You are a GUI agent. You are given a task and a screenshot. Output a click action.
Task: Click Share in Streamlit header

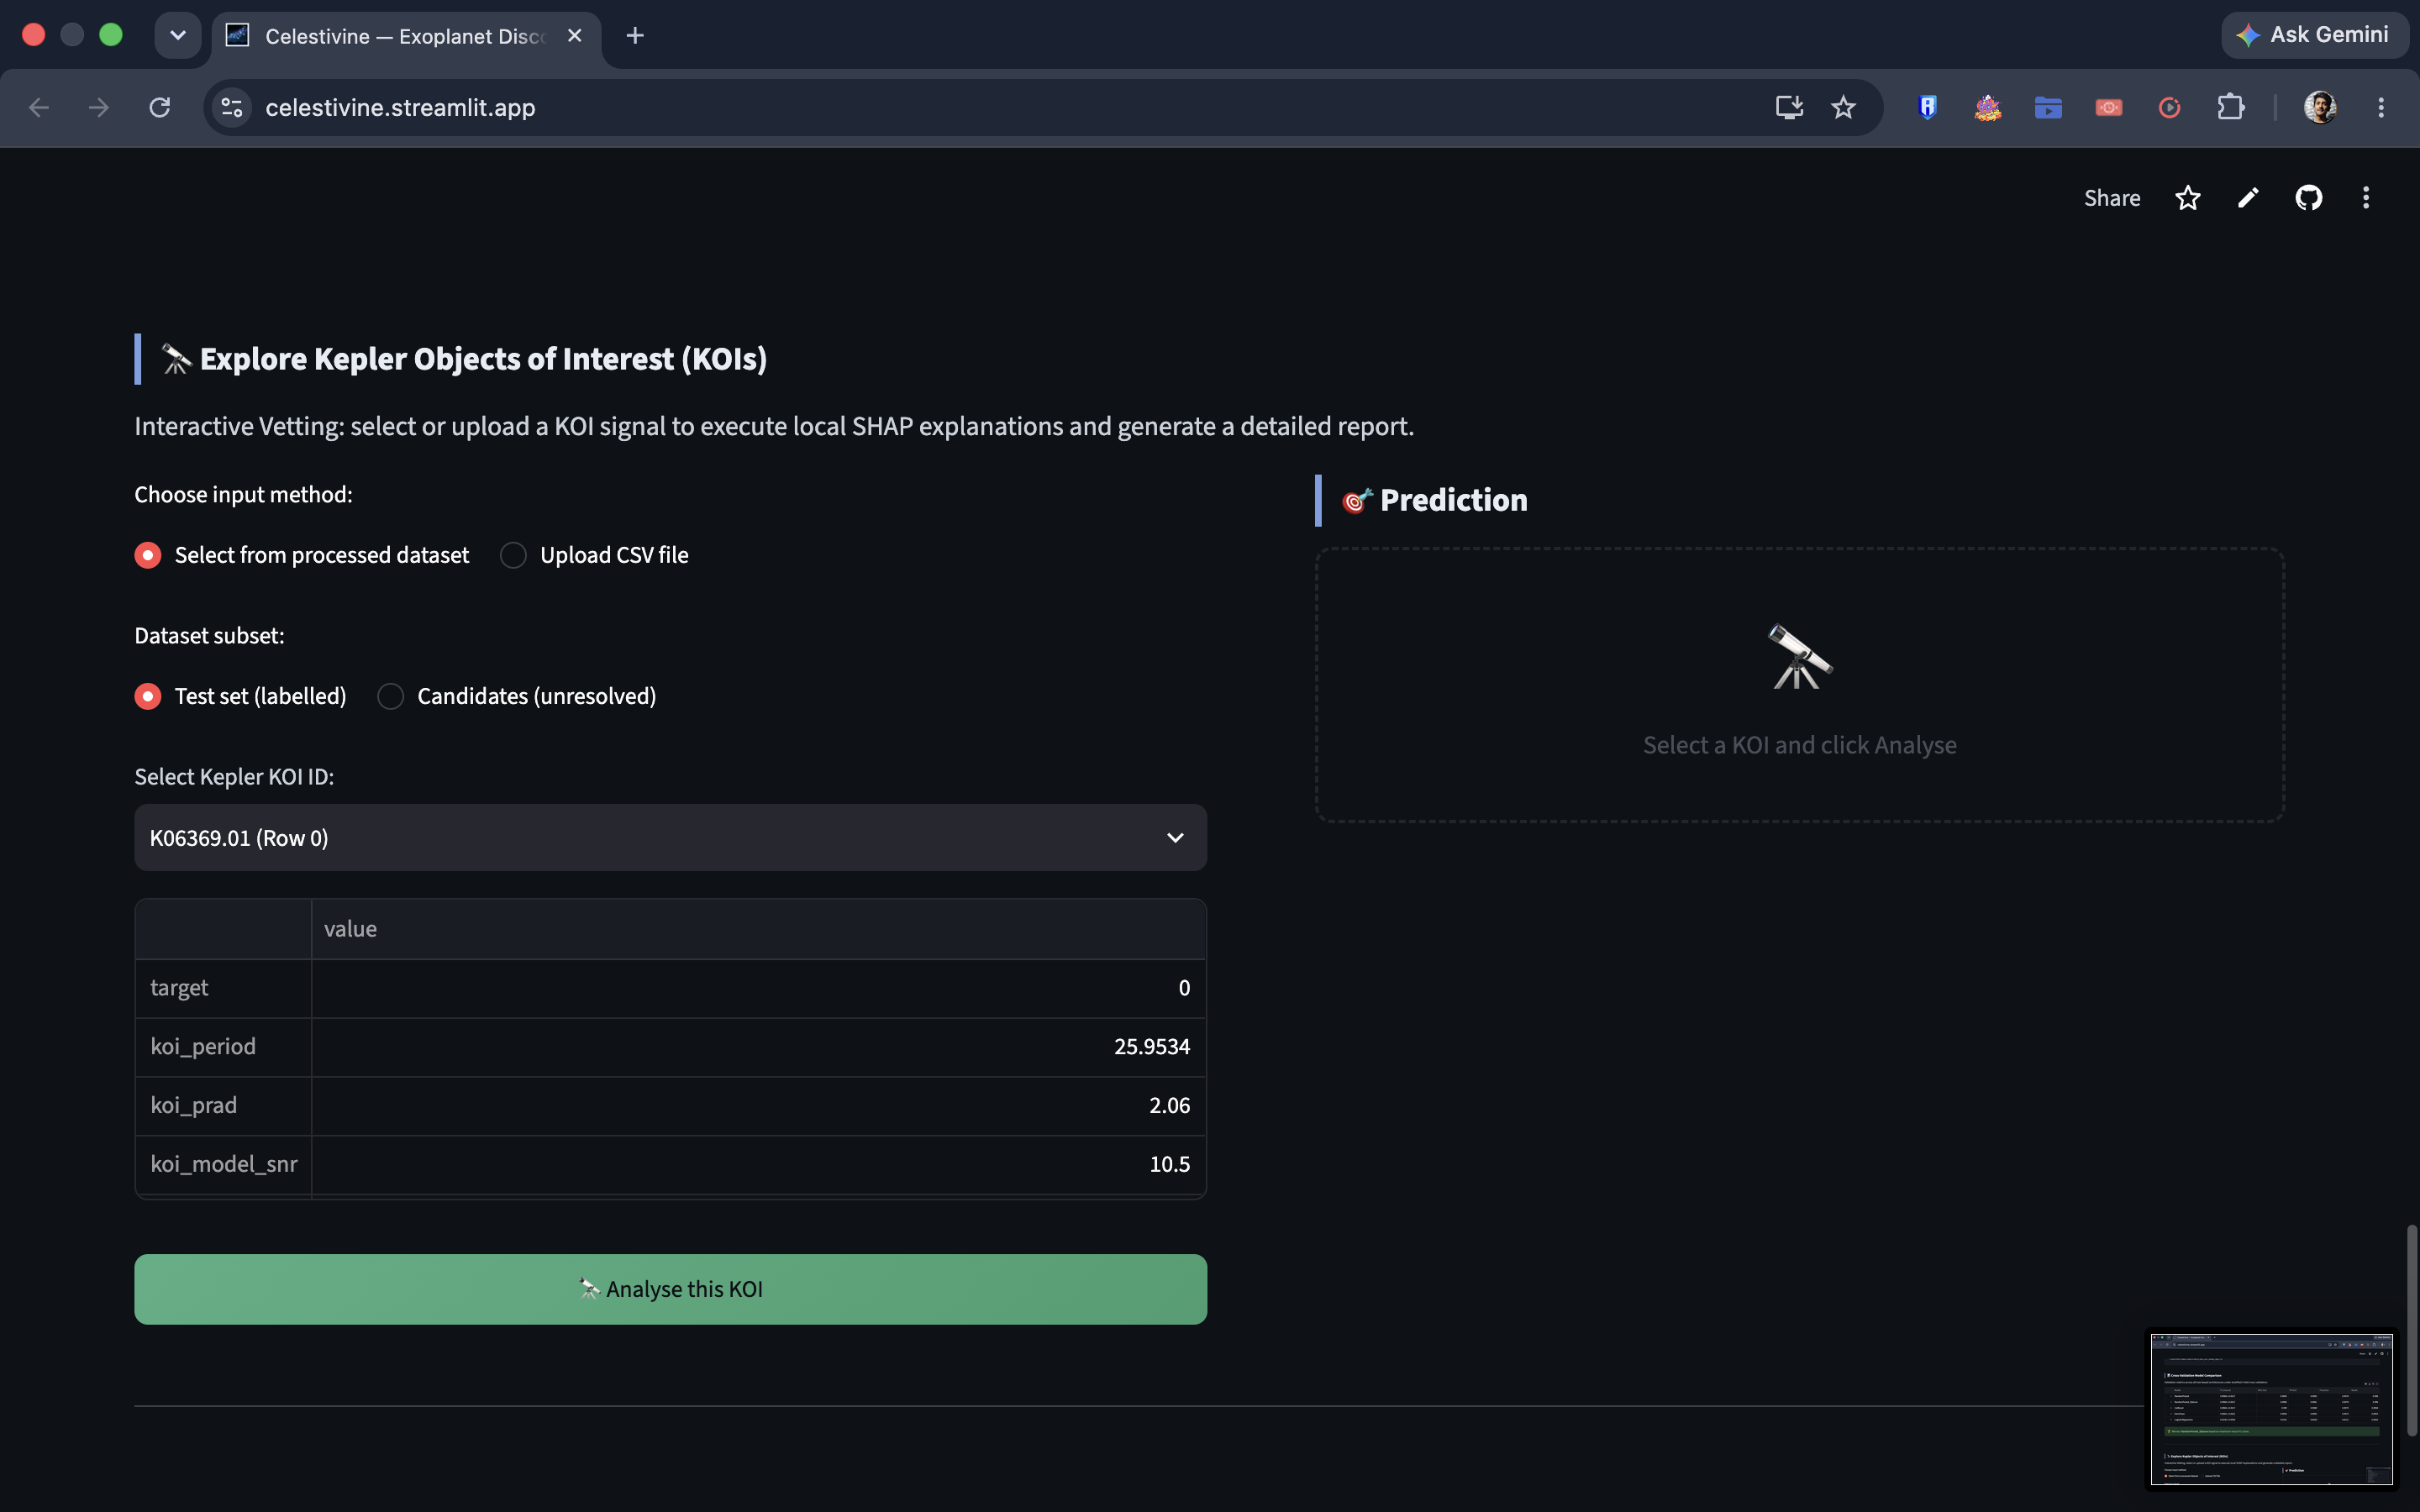2112,198
